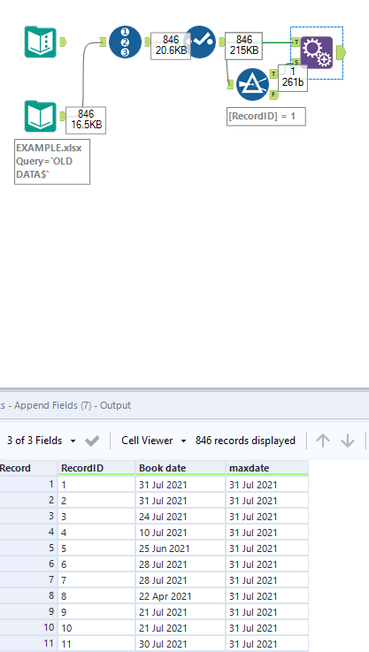Click the Book date column header
Screen dimensions: 369x652
(180, 468)
